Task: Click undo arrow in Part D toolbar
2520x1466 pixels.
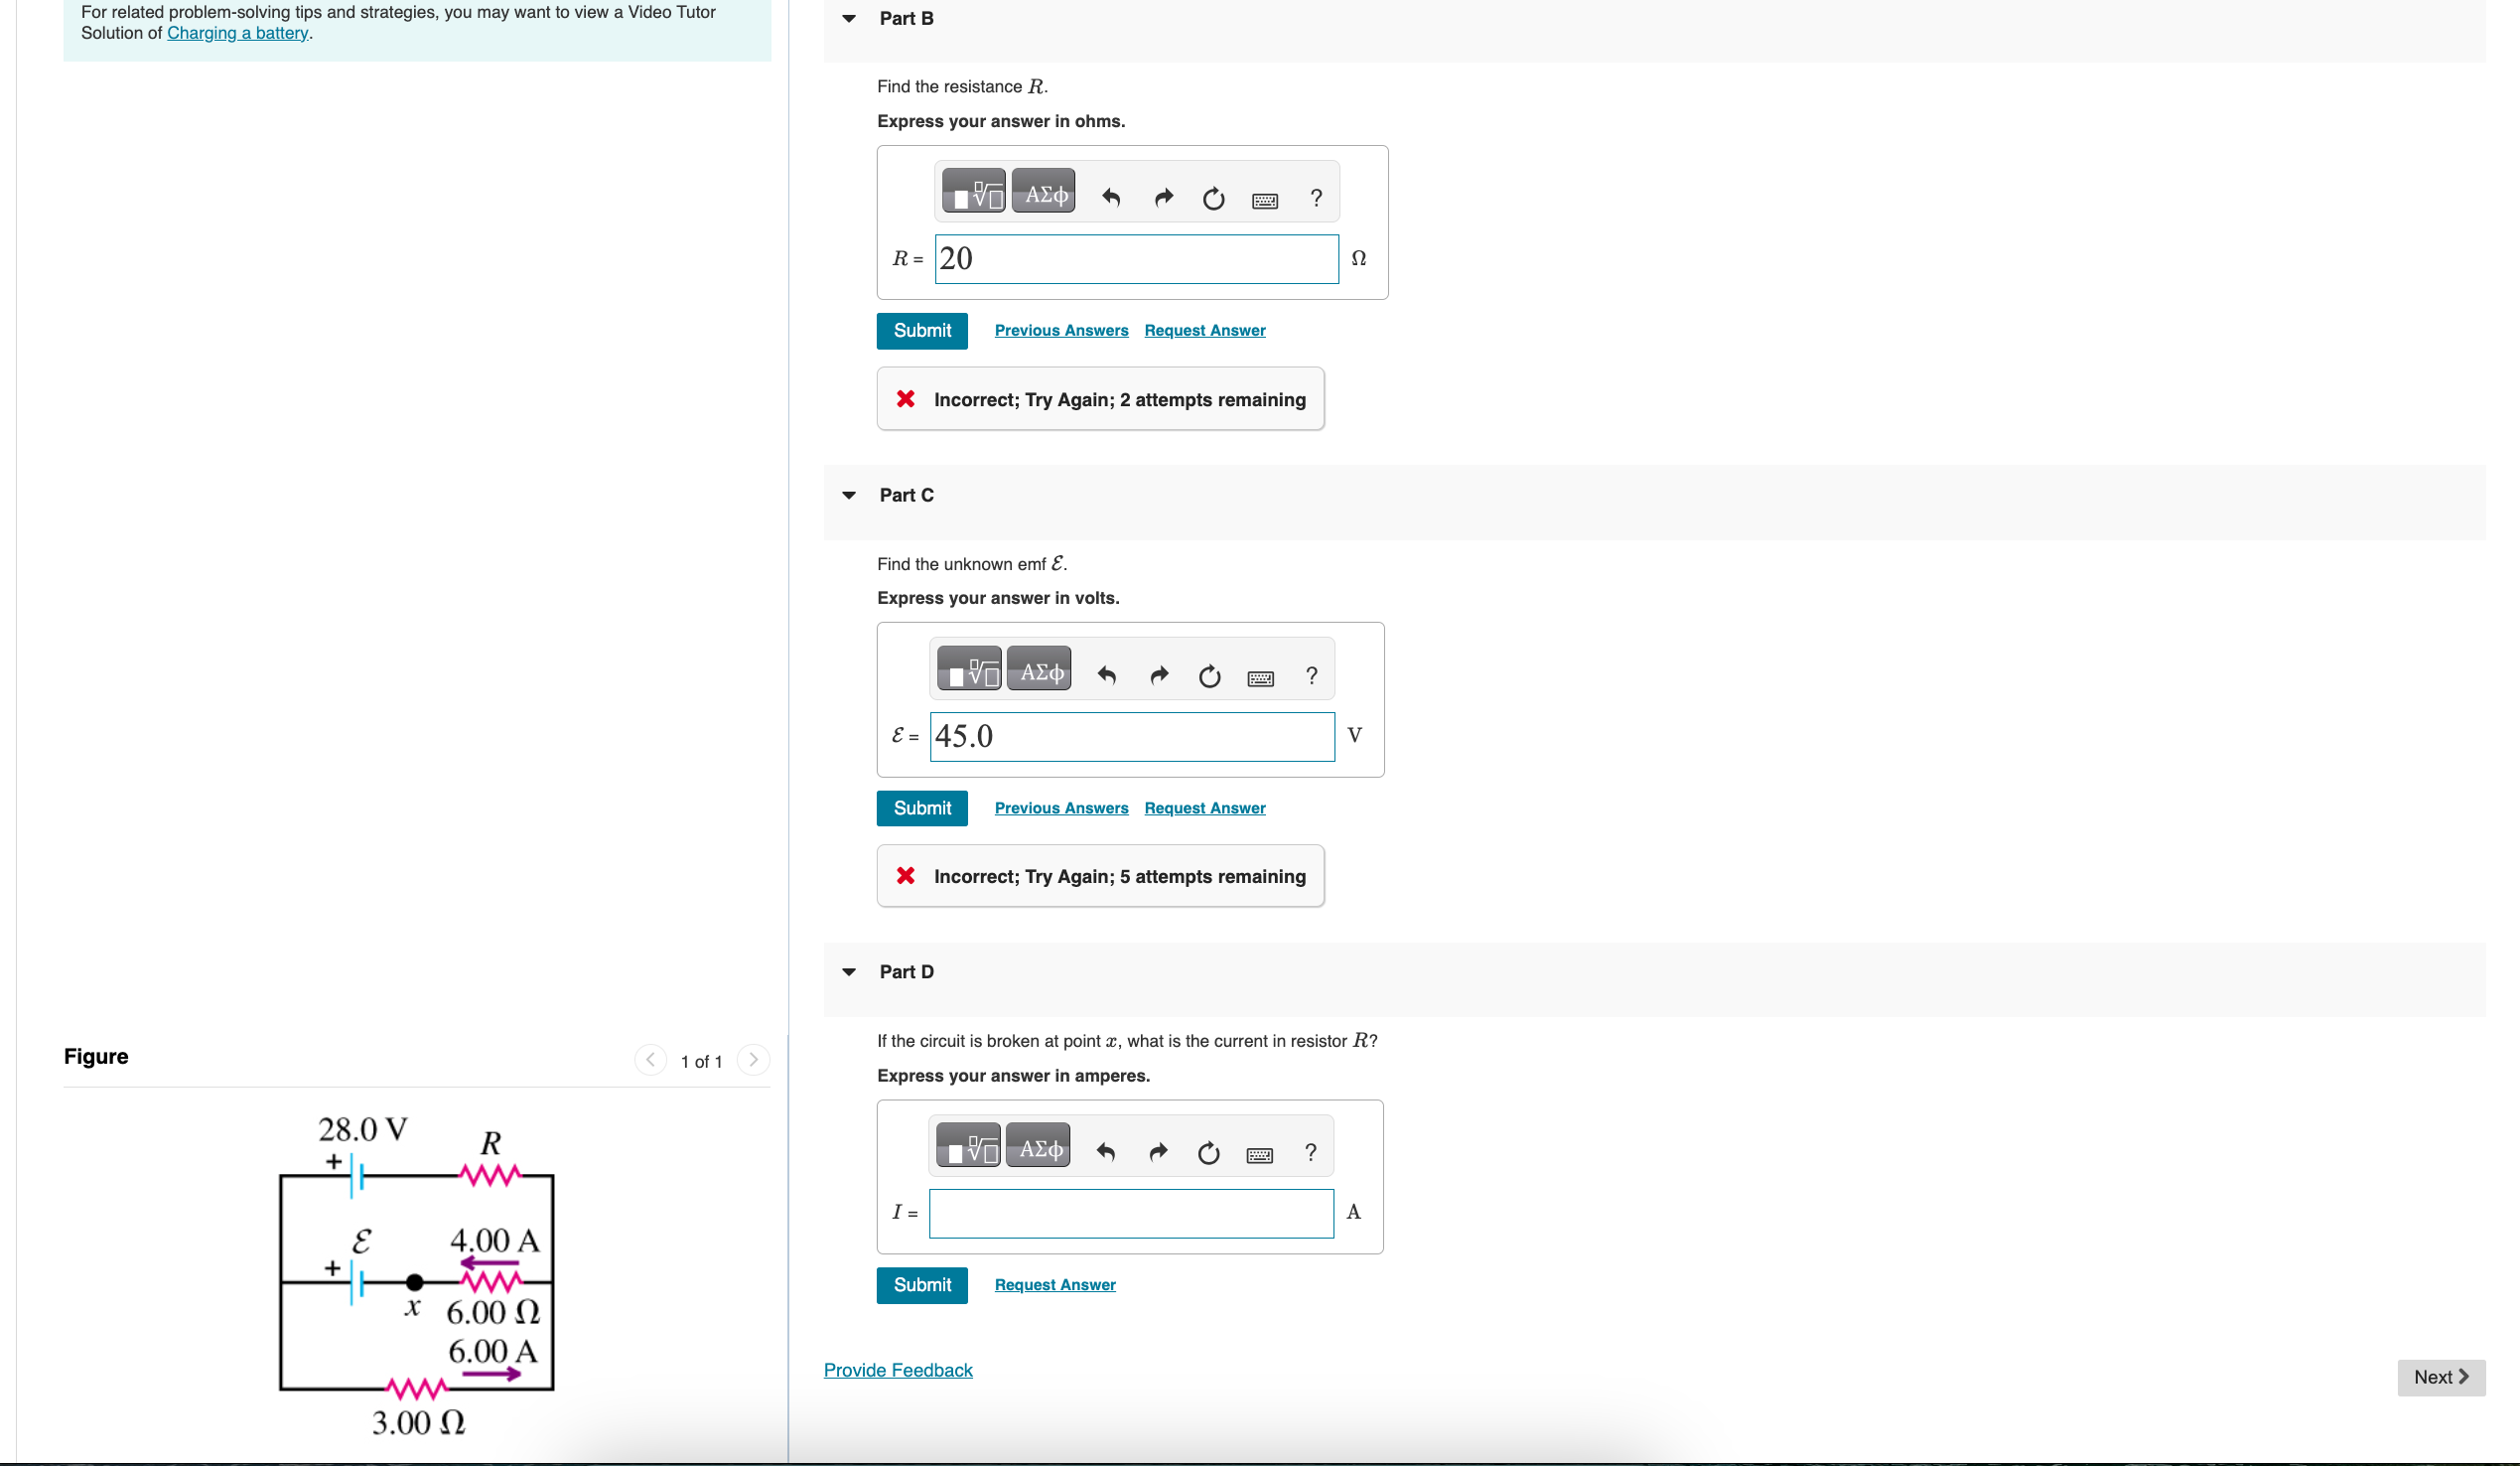Action: pos(1105,1152)
